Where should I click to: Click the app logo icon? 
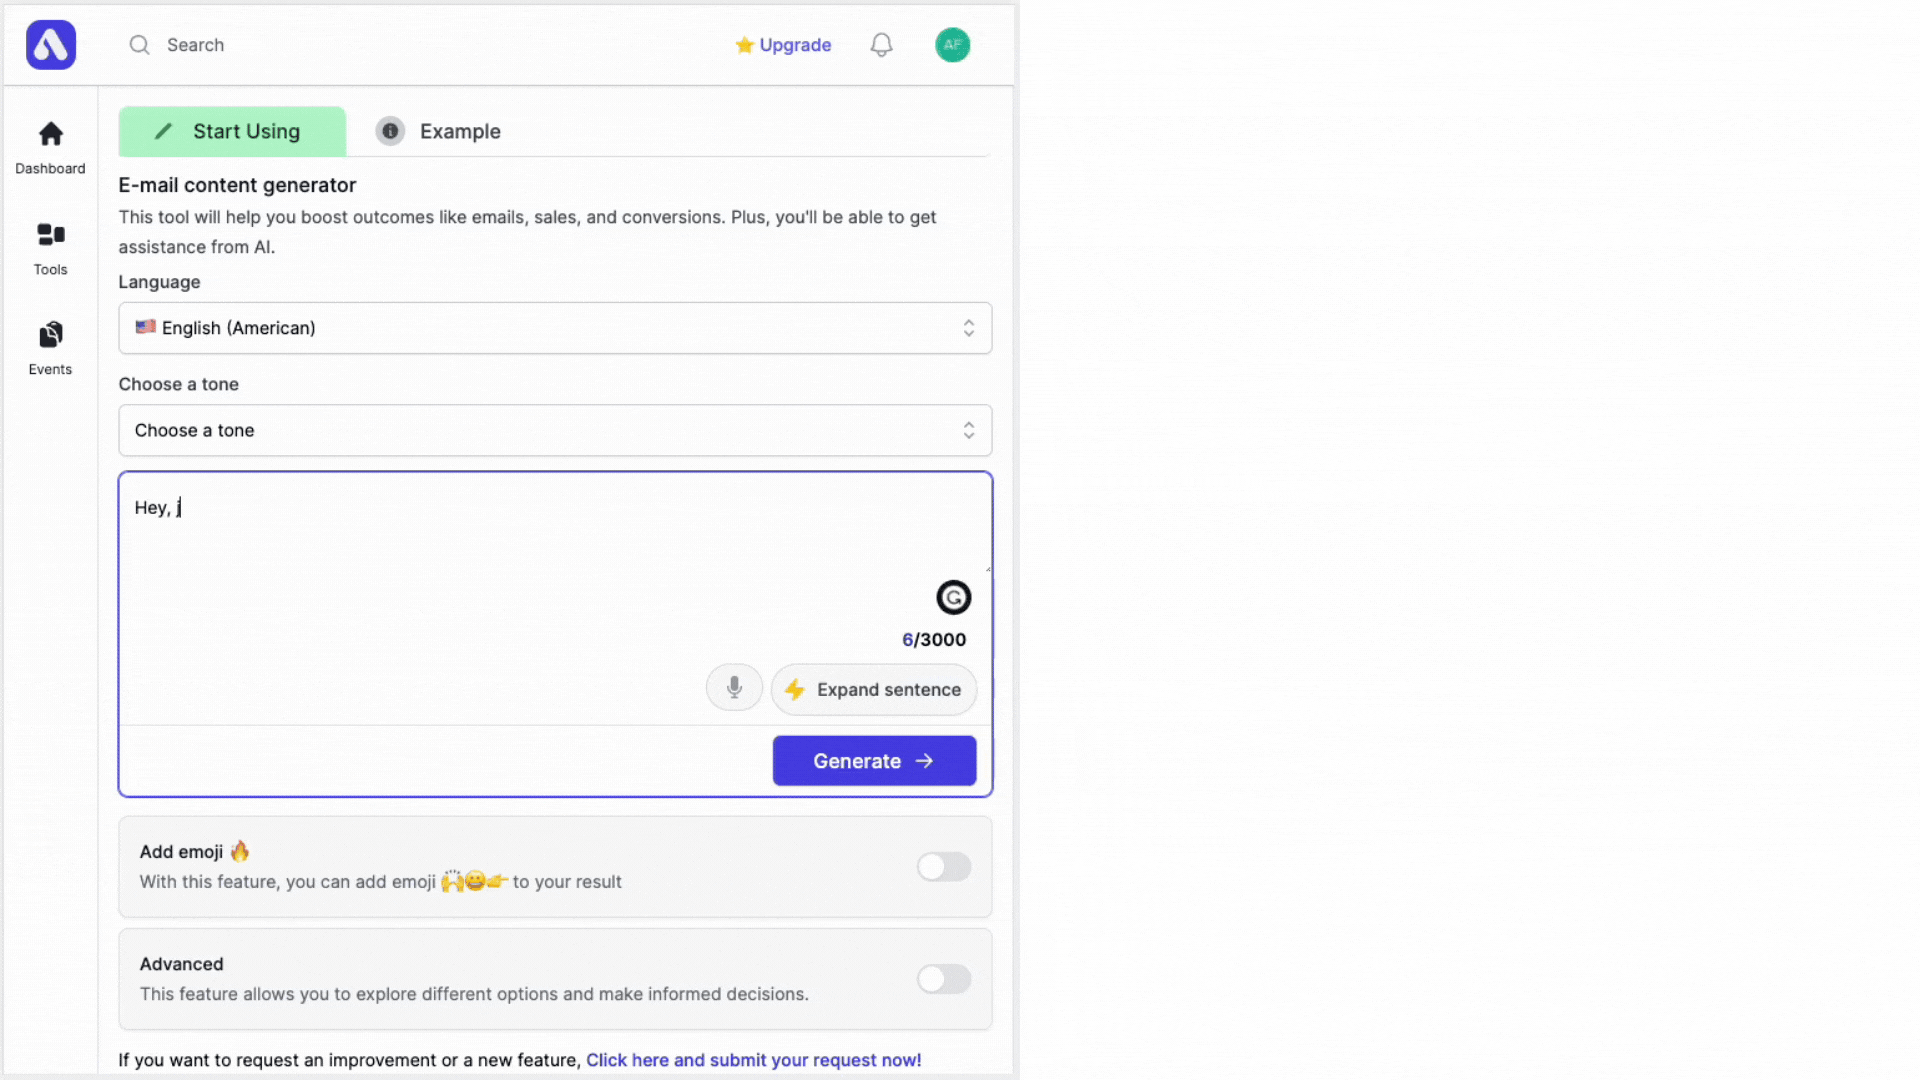[x=51, y=45]
